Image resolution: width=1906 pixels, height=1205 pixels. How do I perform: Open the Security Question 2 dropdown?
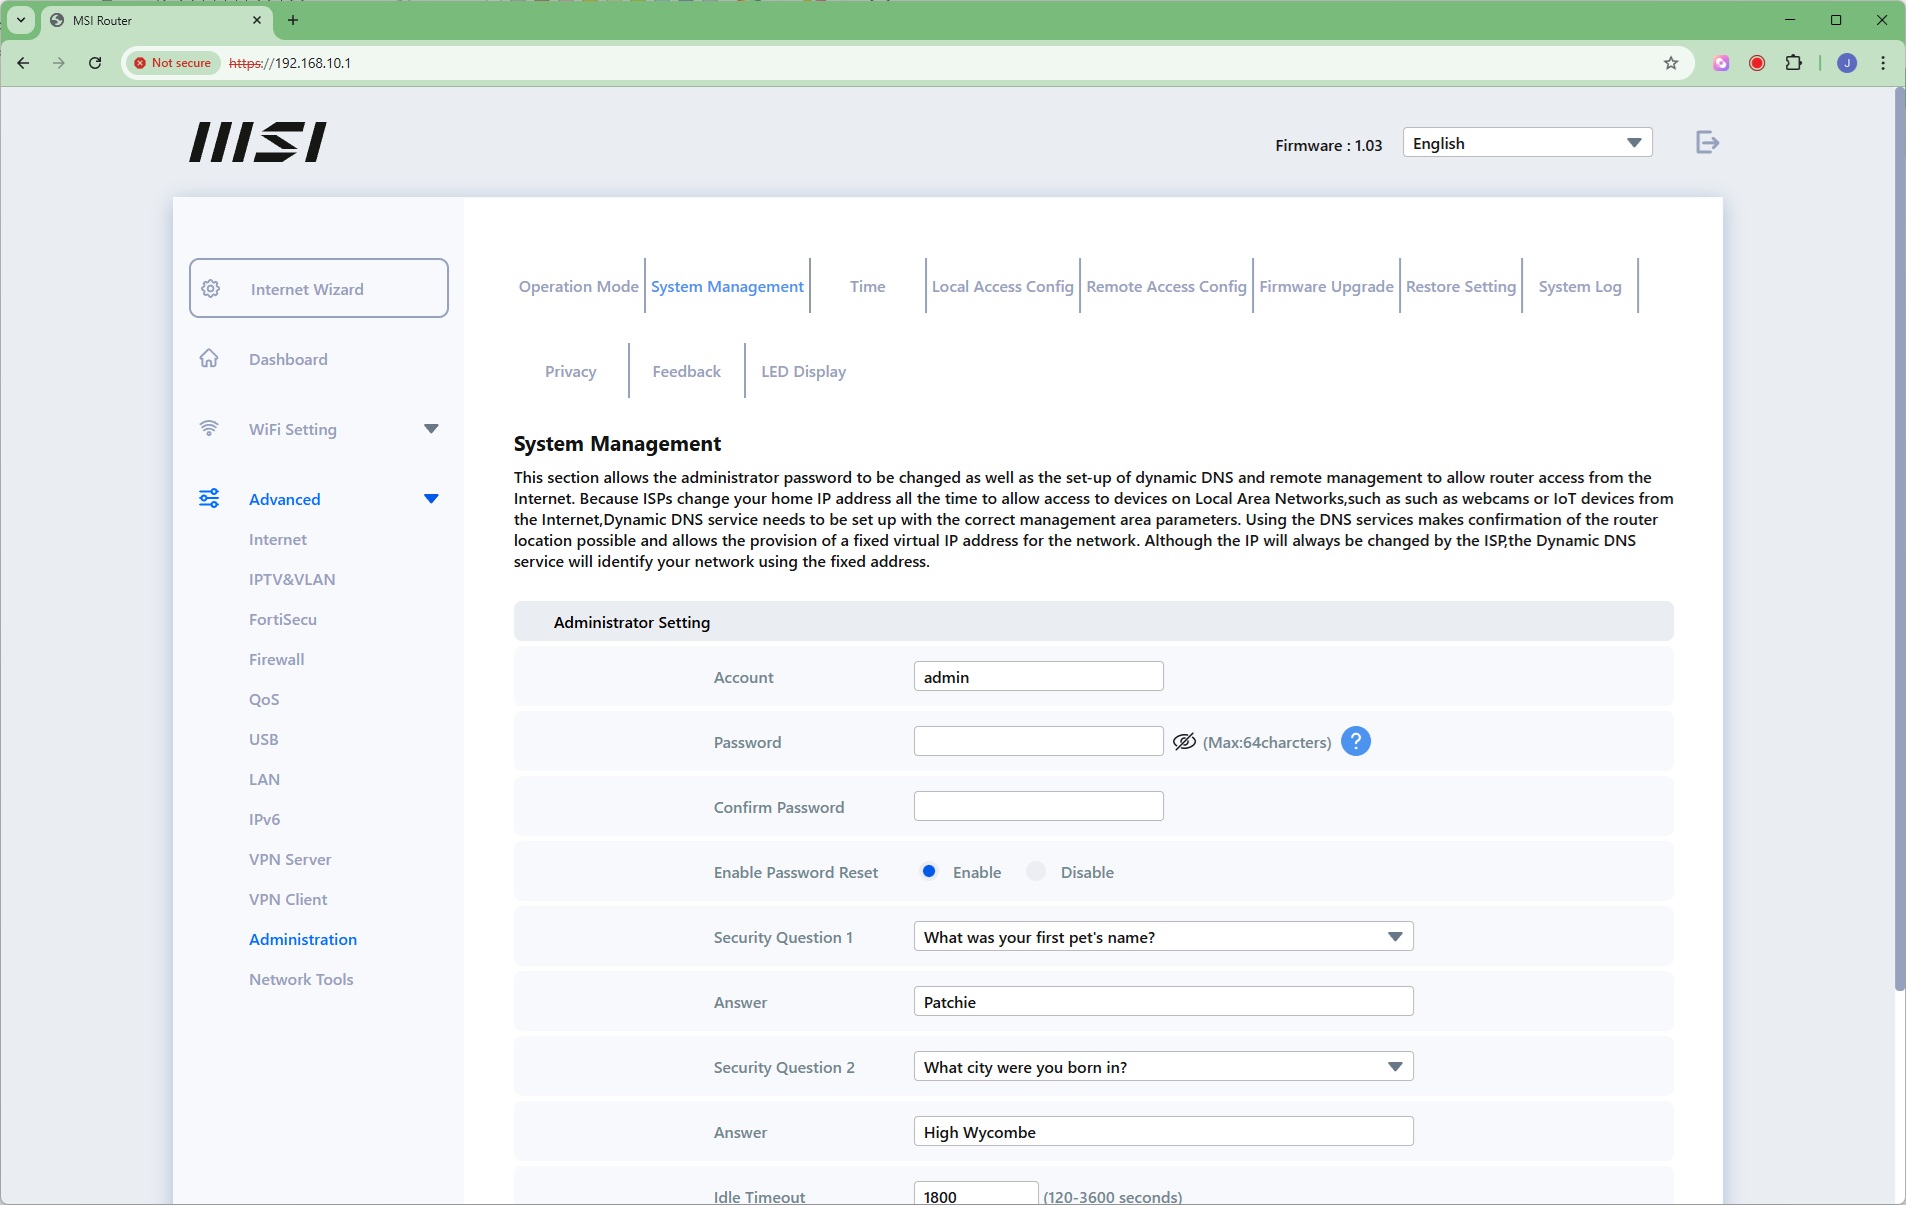coord(1162,1067)
